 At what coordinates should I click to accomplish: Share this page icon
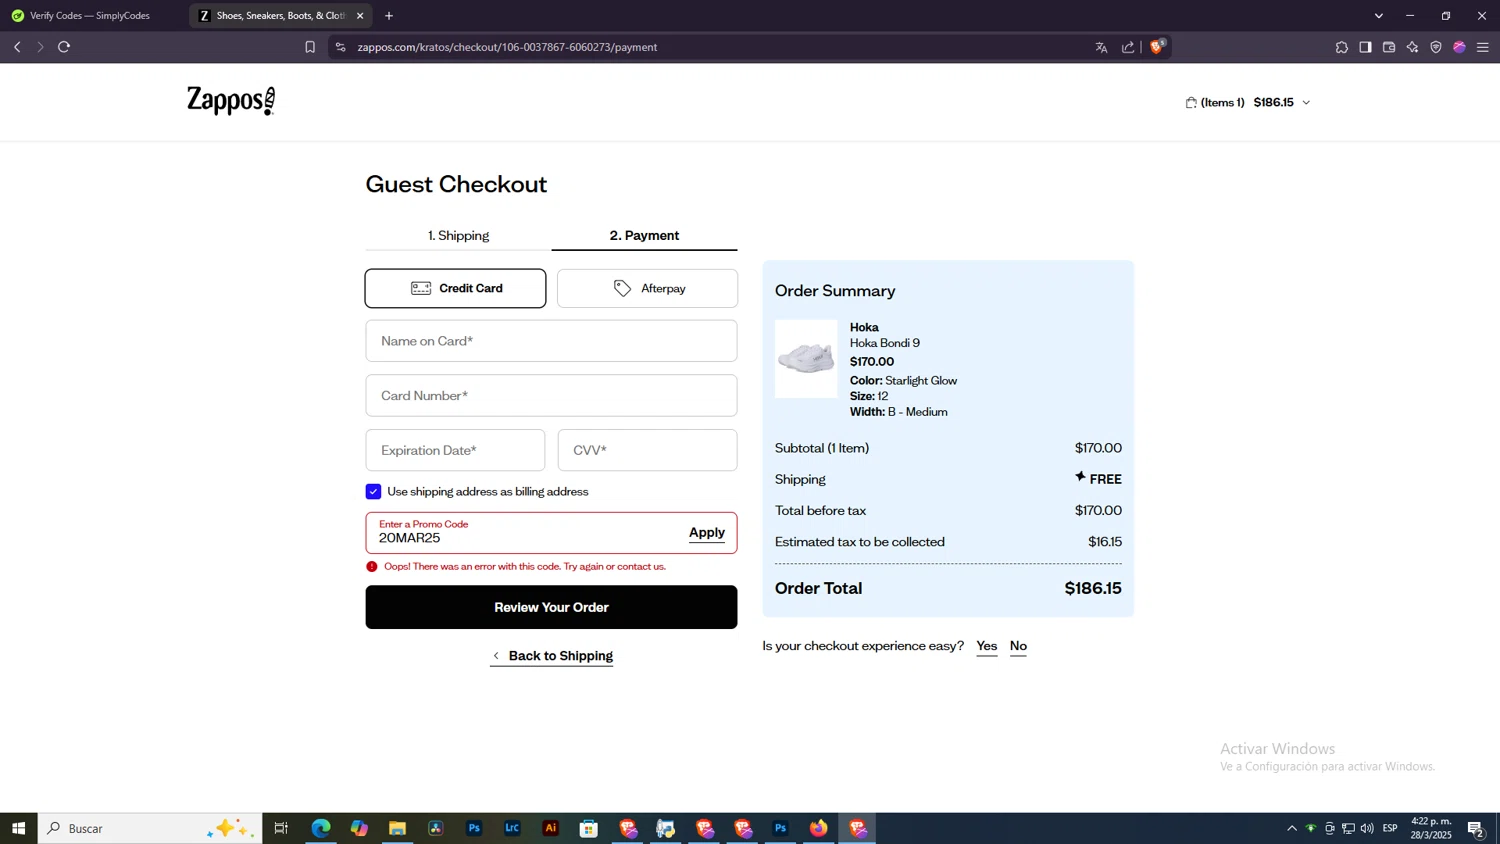[1128, 47]
